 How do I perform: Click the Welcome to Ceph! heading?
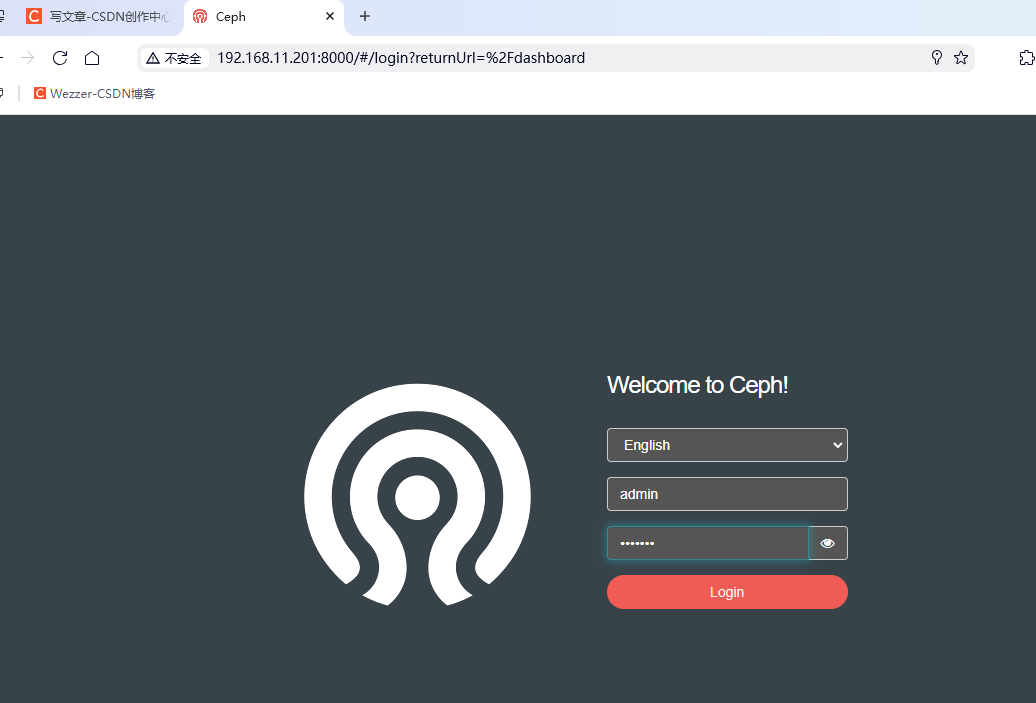tap(697, 385)
